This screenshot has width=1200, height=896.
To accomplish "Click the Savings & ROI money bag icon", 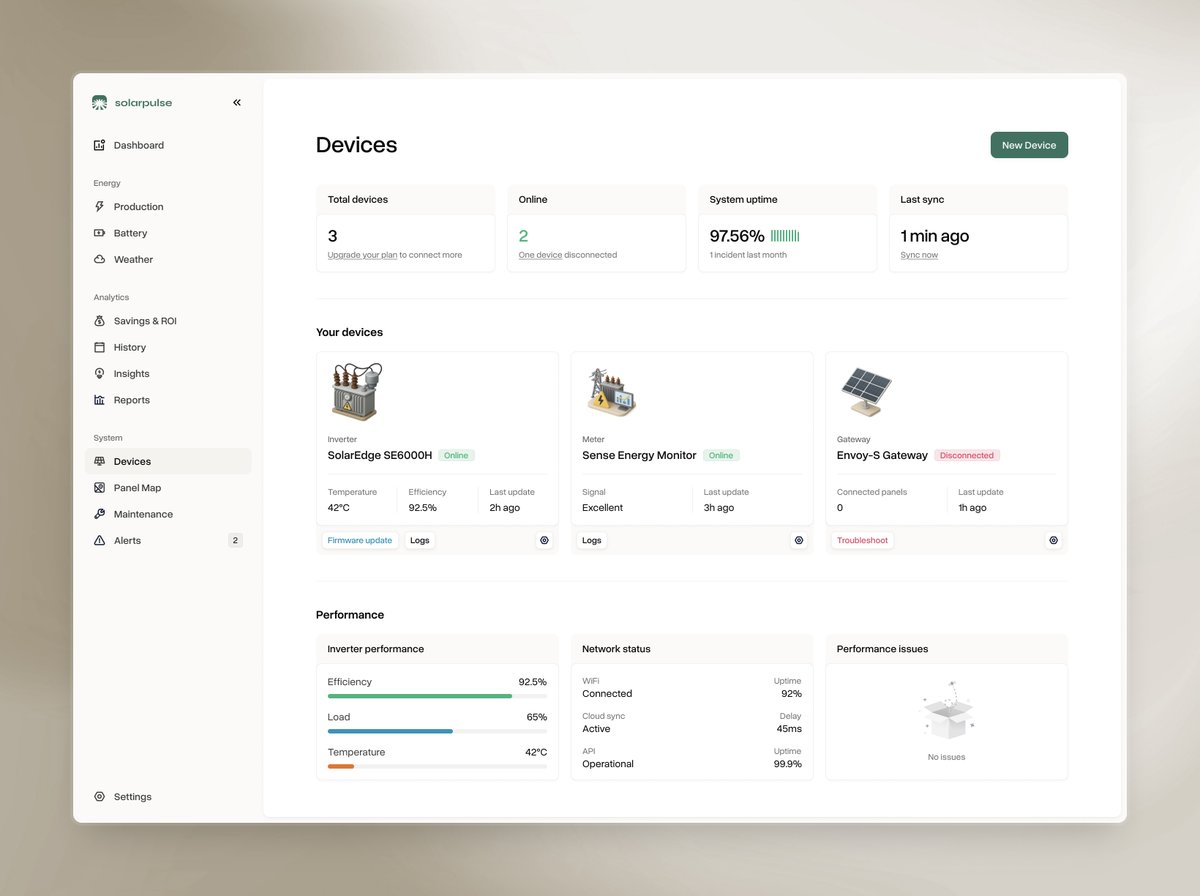I will pos(99,321).
